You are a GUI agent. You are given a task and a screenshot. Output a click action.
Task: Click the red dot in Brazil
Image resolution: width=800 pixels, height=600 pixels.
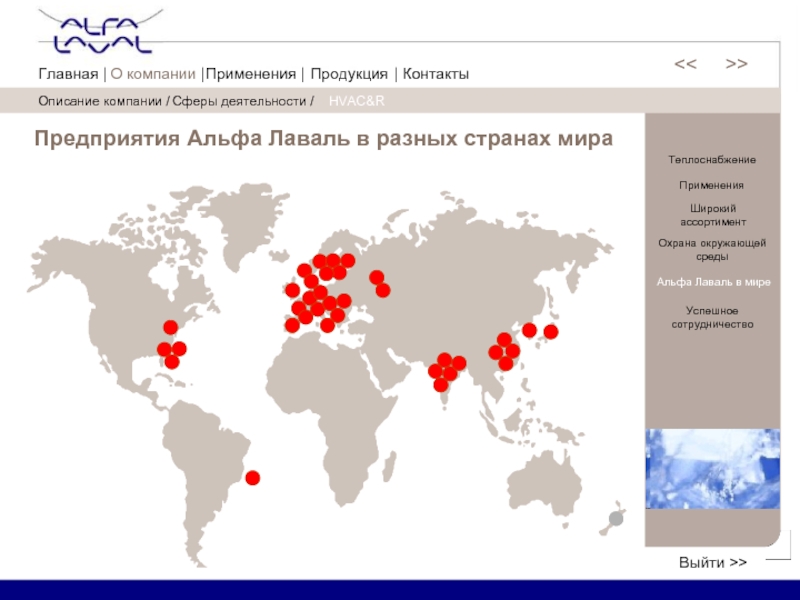253,478
